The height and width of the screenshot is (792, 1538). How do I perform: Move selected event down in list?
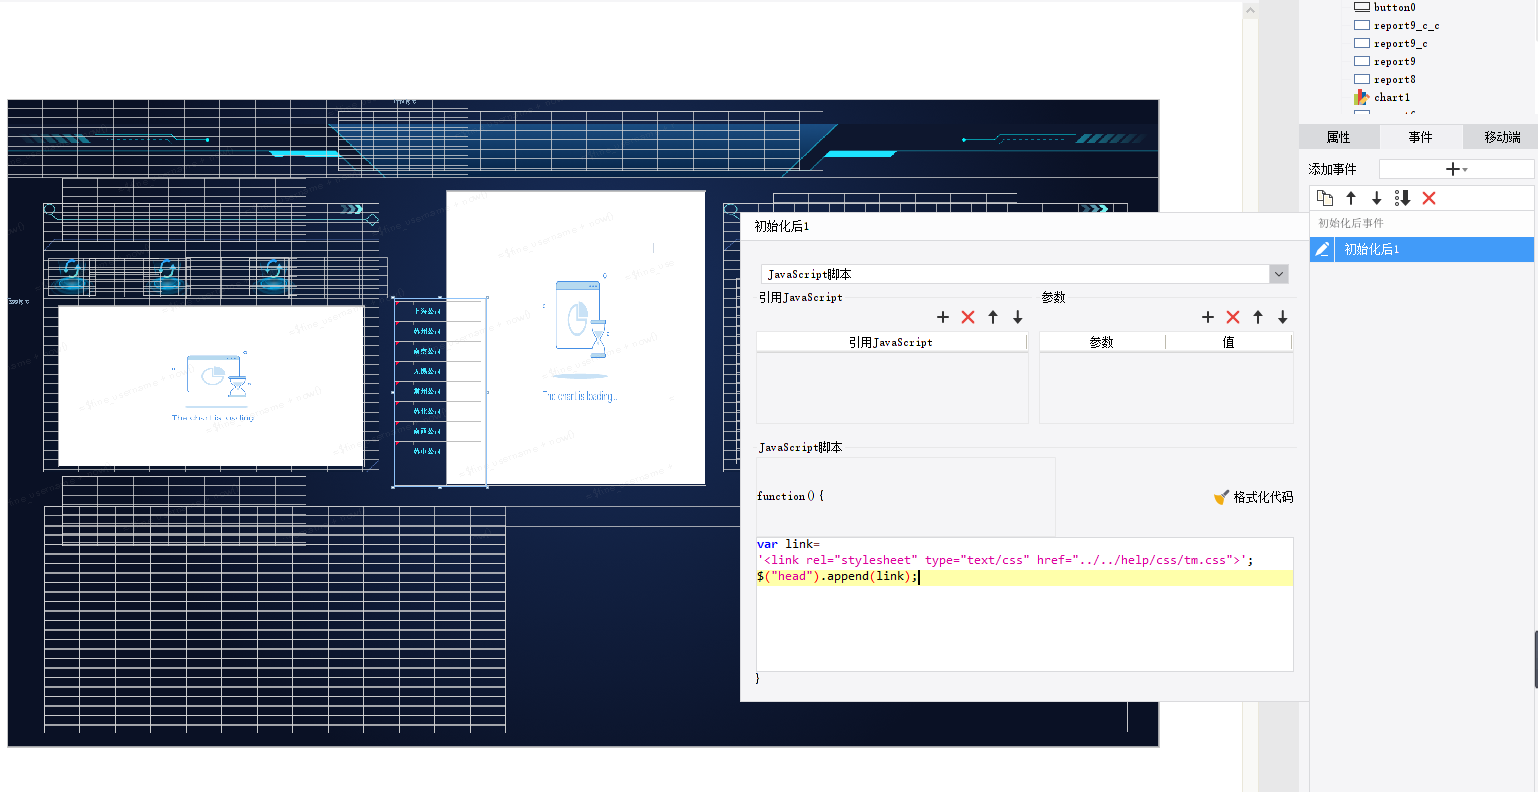click(1377, 198)
